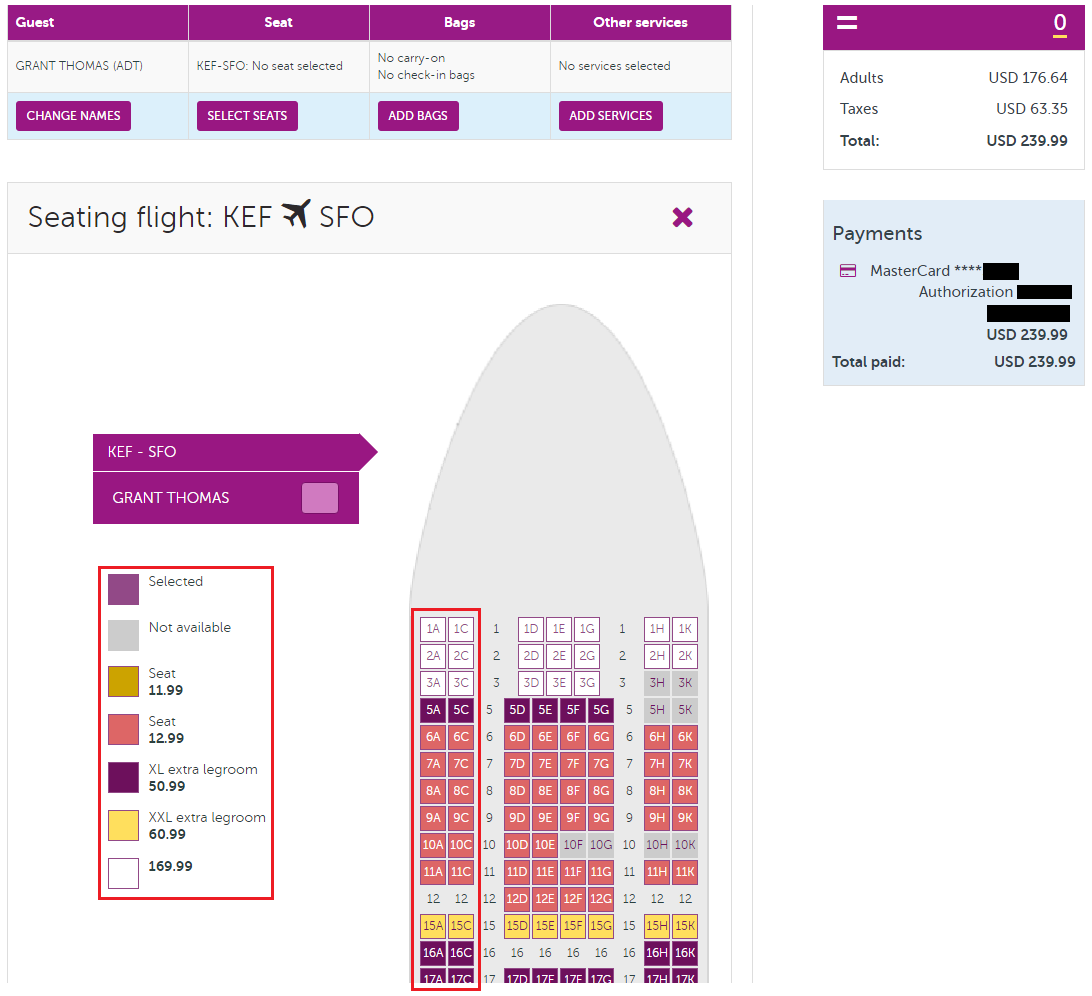
Task: Click the CHANGE NAMES button
Action: tap(73, 116)
